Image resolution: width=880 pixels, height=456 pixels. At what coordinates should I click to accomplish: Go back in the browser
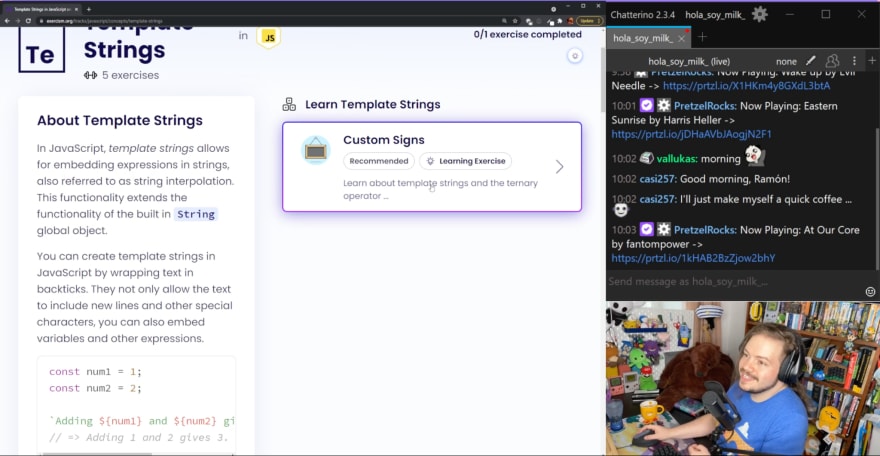tap(7, 21)
